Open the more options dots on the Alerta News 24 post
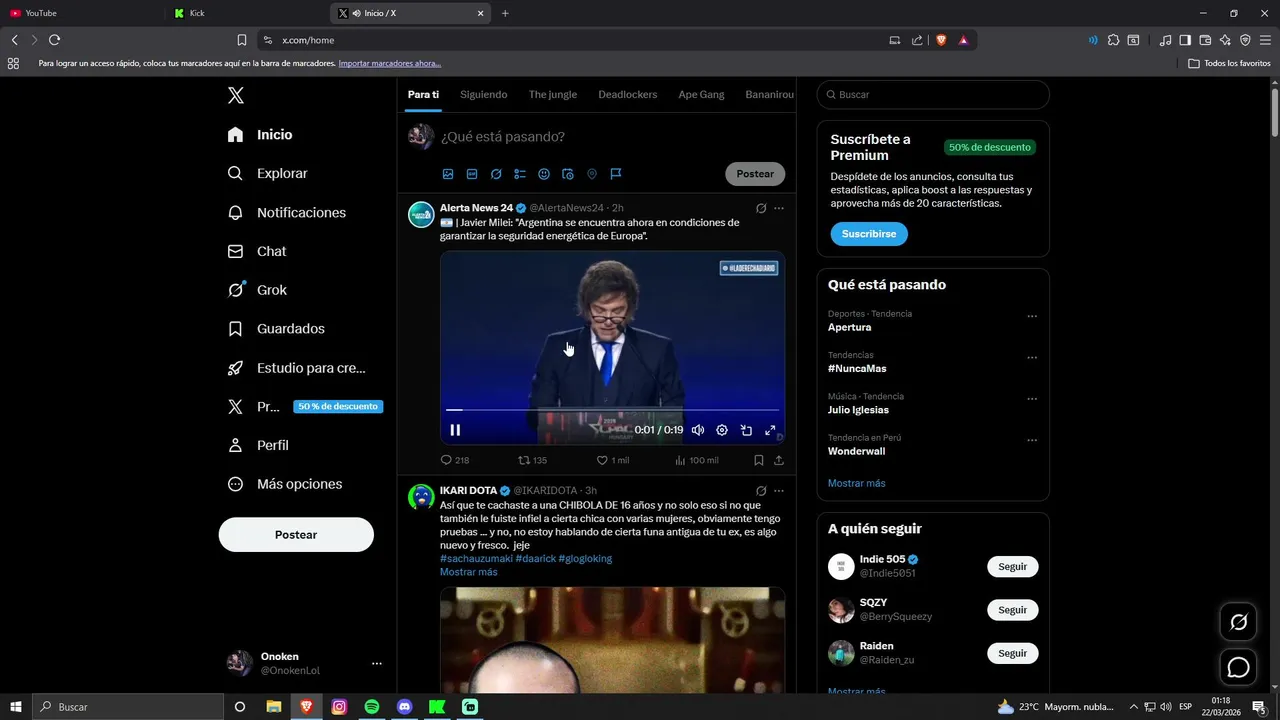The width and height of the screenshot is (1280, 720). pyautogui.click(x=779, y=208)
